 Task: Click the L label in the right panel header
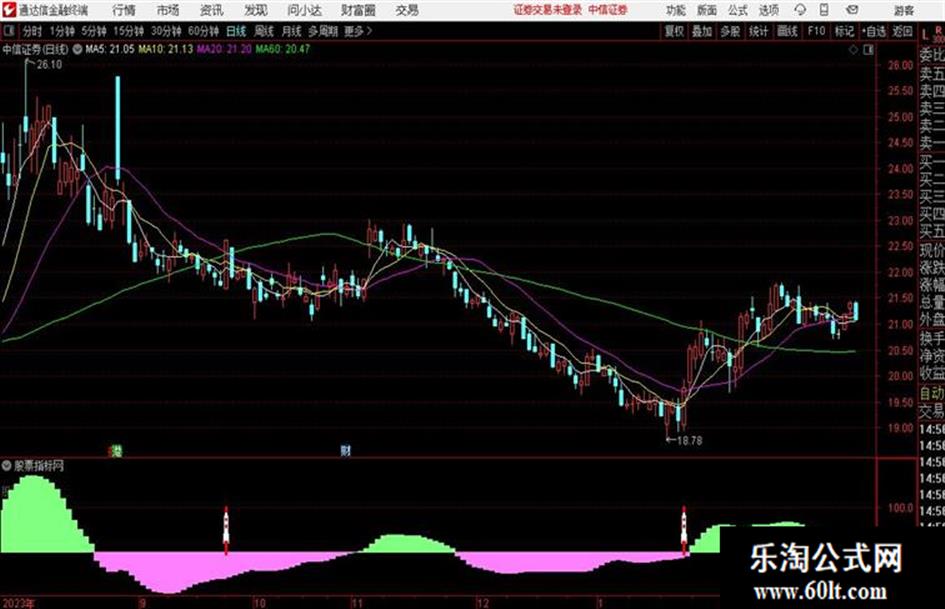tap(925, 34)
